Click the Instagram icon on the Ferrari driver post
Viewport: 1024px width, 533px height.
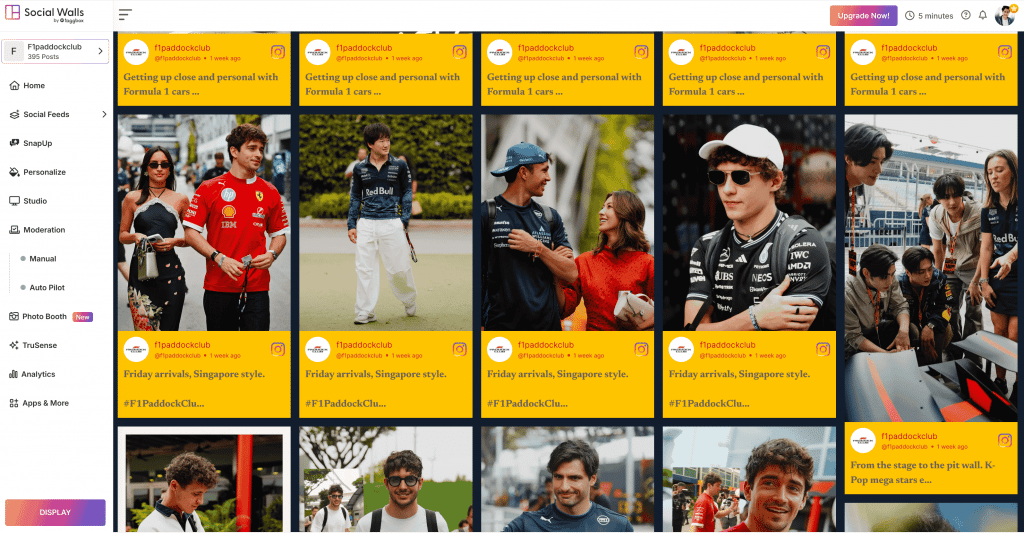pyautogui.click(x=278, y=349)
